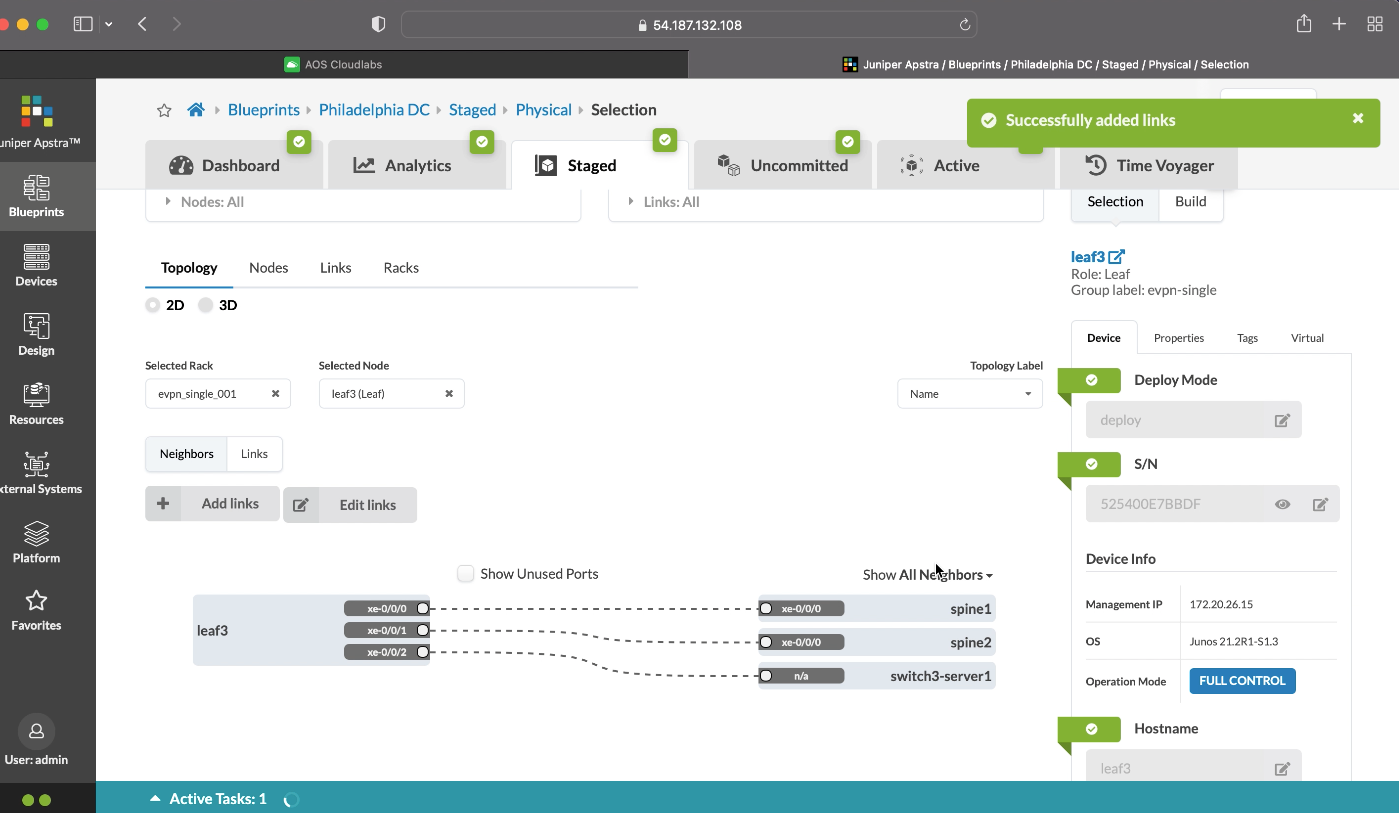Click the leaf3 xe-0/0/2 port
The height and width of the screenshot is (813, 1399).
point(387,652)
